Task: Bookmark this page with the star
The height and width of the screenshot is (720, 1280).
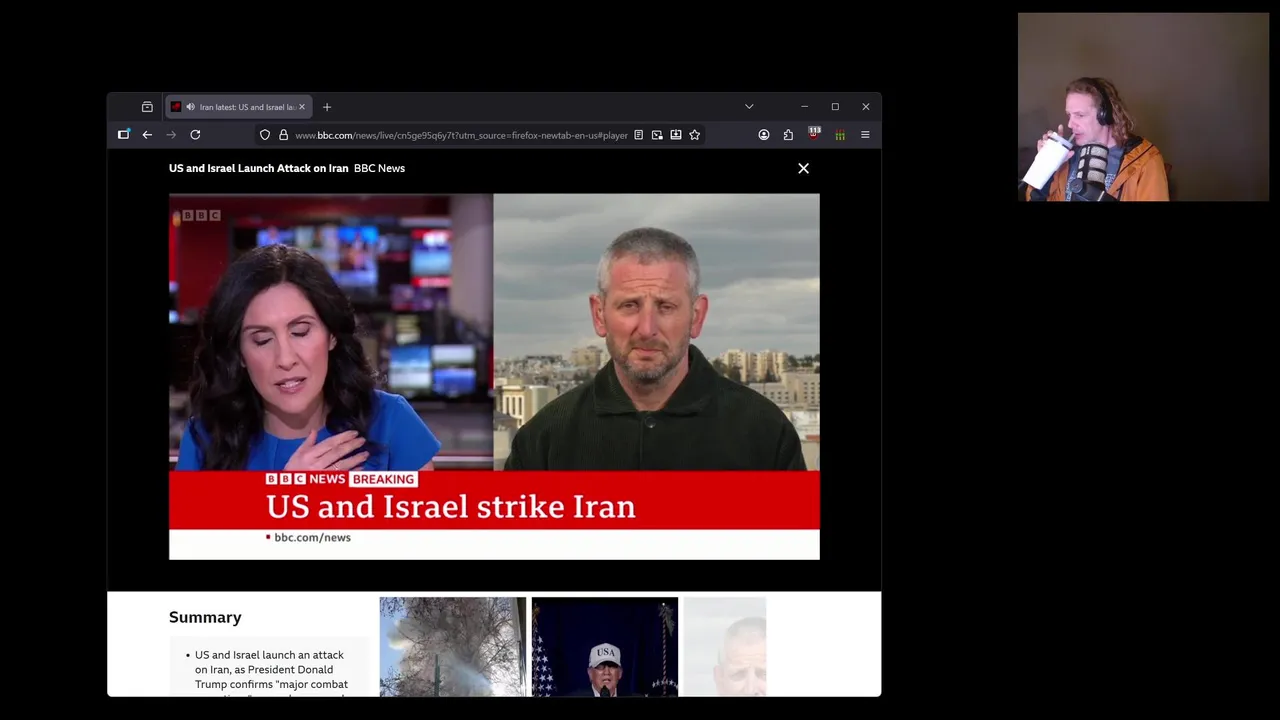Action: tap(695, 135)
